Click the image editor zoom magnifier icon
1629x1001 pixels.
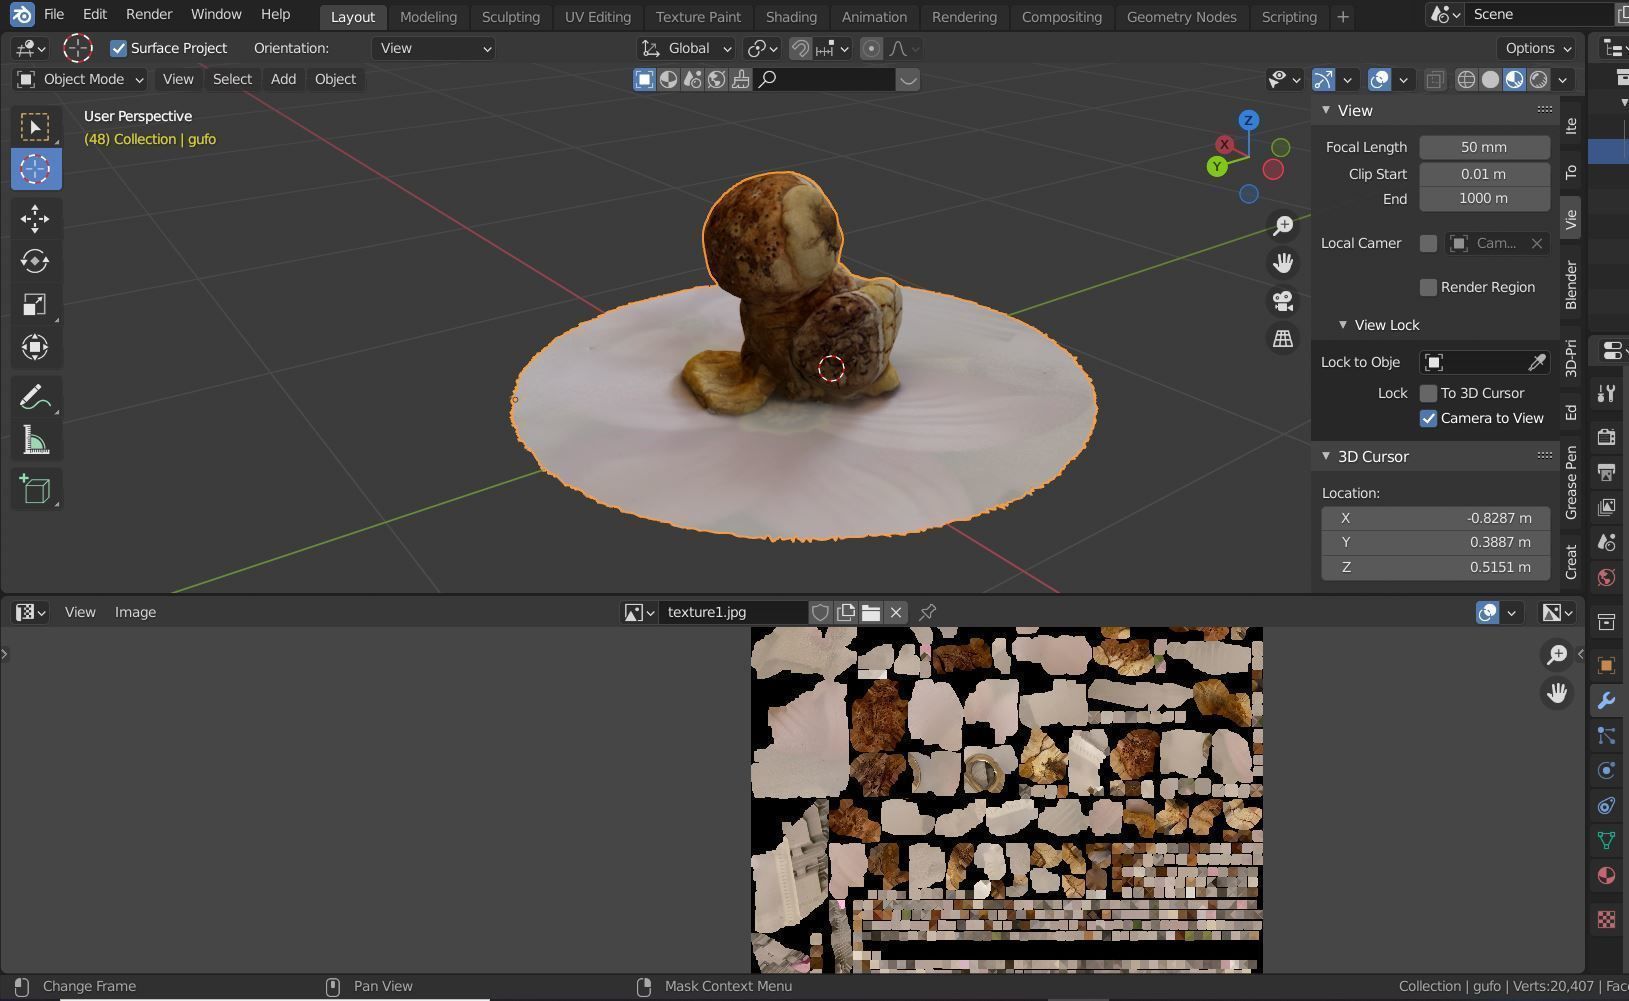click(1557, 654)
